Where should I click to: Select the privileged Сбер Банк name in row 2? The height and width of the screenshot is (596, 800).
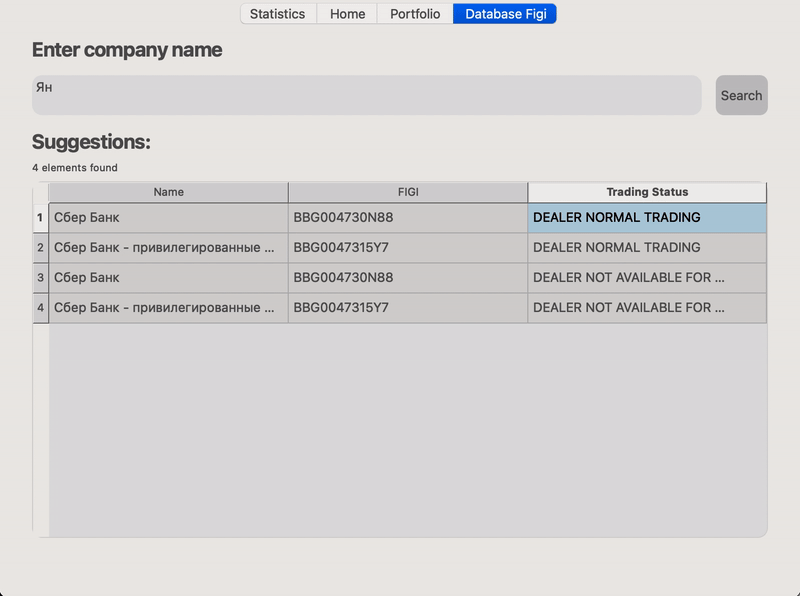tap(168, 248)
